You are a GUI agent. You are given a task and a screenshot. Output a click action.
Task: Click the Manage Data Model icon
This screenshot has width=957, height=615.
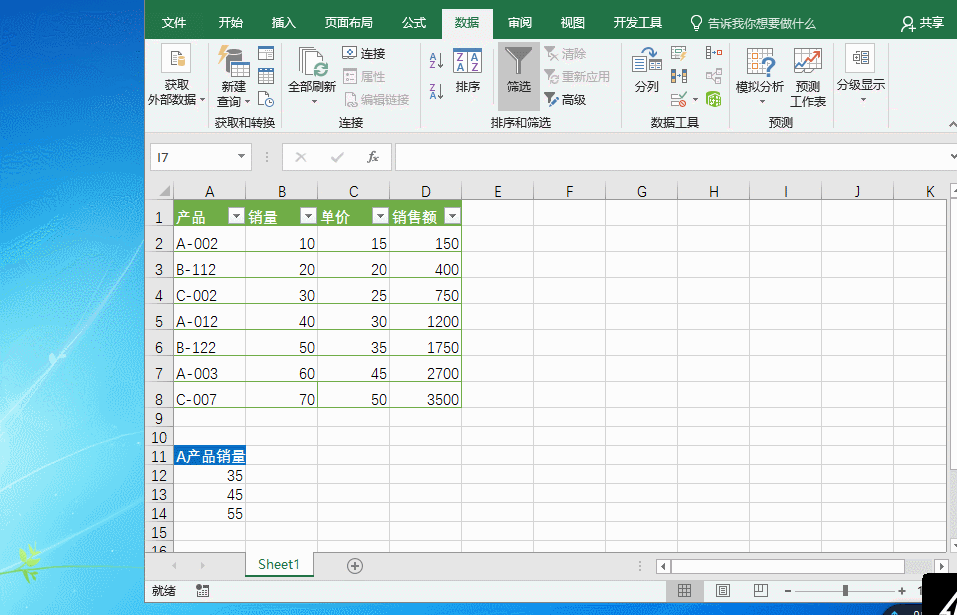(713, 99)
